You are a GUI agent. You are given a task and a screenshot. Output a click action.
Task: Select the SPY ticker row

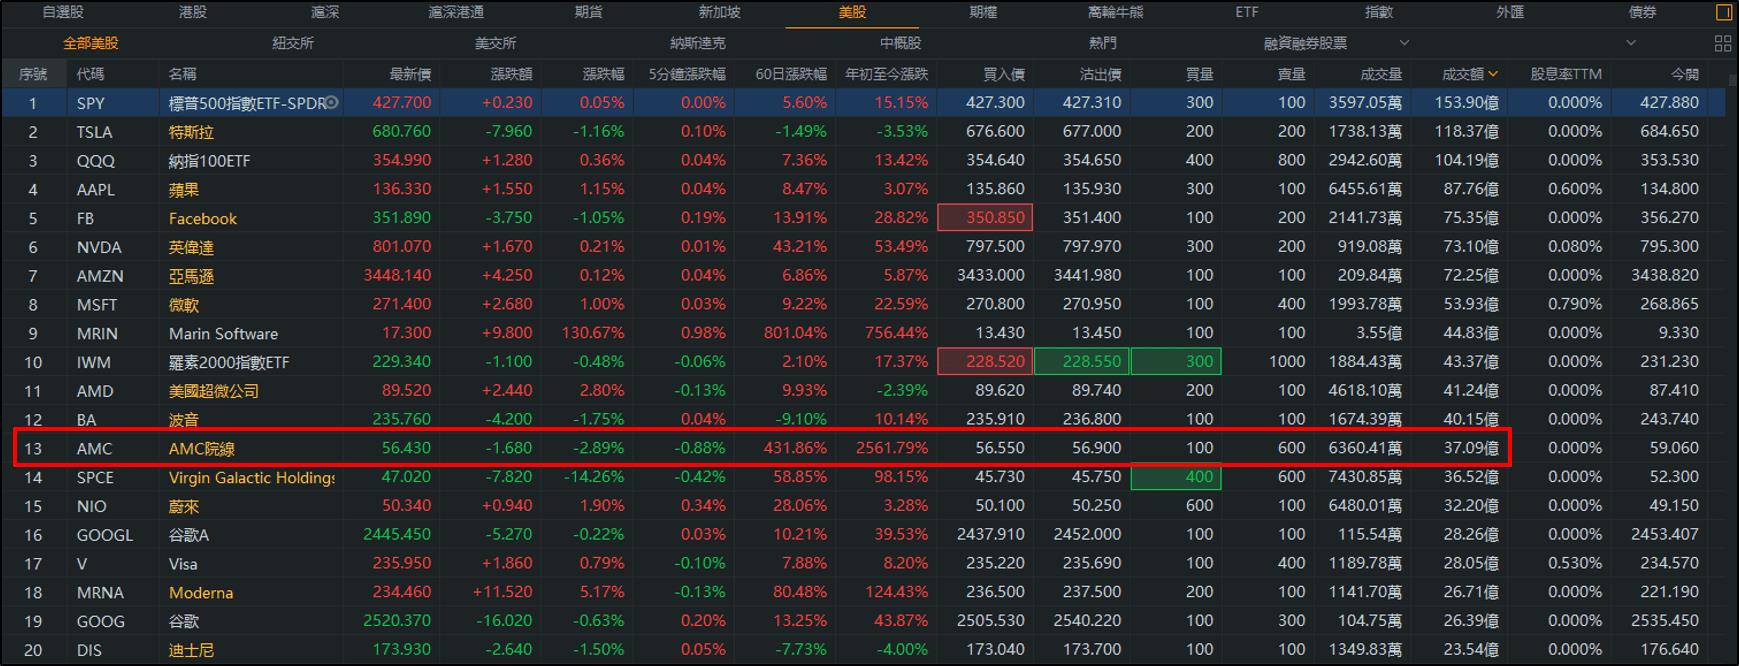(x=863, y=102)
